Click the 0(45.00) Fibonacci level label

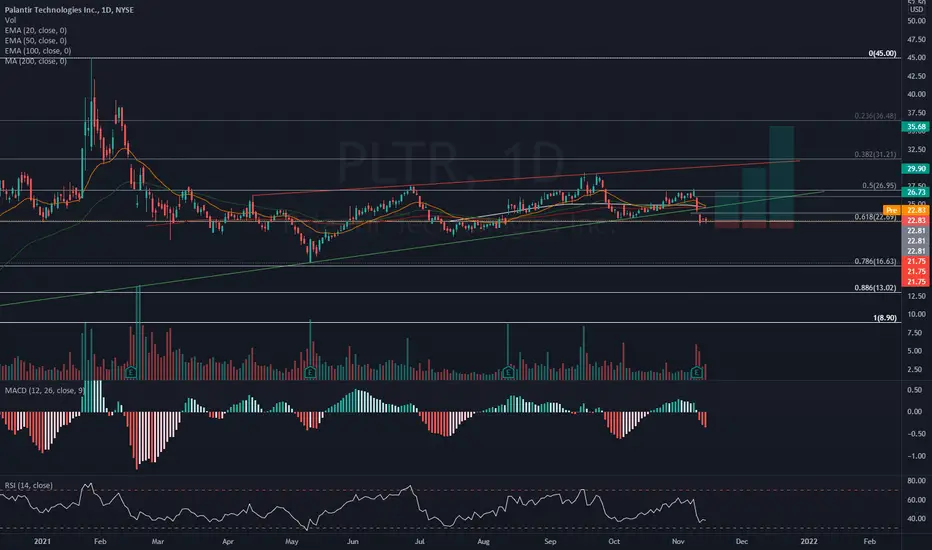tap(882, 54)
